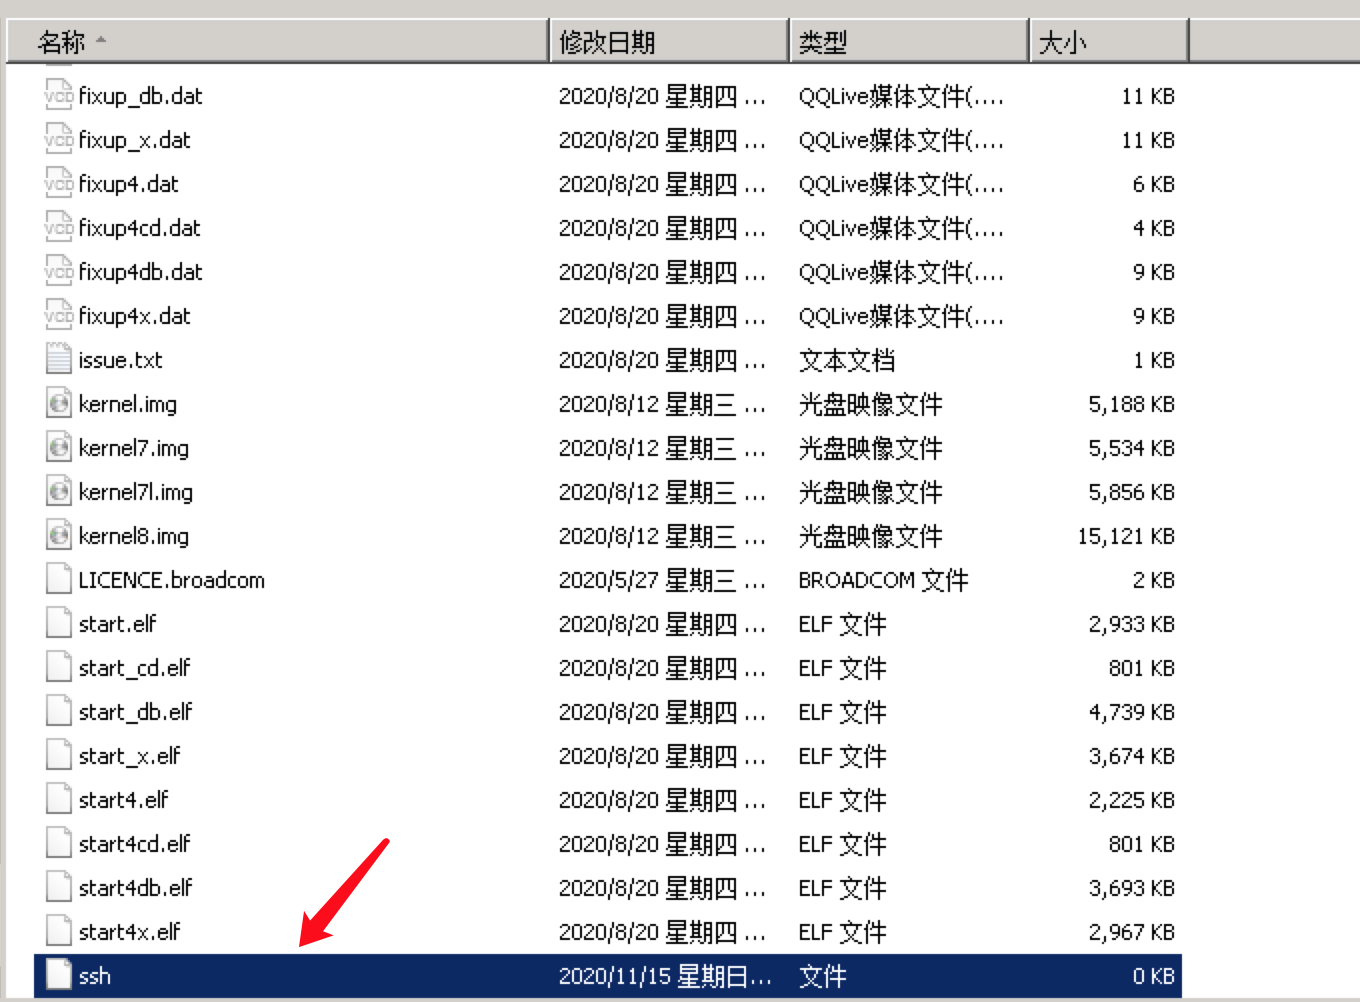Select the file name kernel.img
Image resolution: width=1360 pixels, height=1002 pixels.
127,404
